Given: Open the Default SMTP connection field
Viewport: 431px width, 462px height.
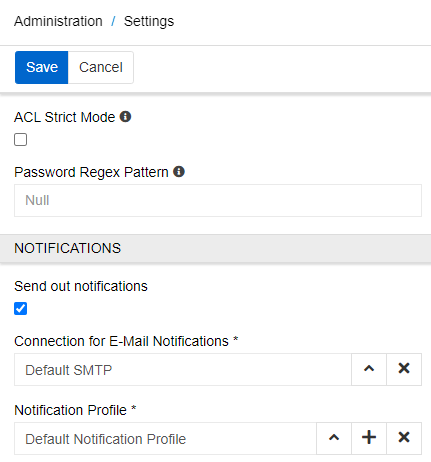Looking at the screenshot, I should pyautogui.click(x=183, y=369).
